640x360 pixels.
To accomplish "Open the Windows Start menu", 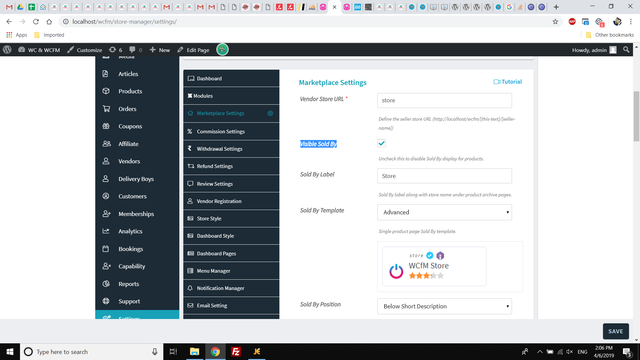I will click(x=10, y=351).
